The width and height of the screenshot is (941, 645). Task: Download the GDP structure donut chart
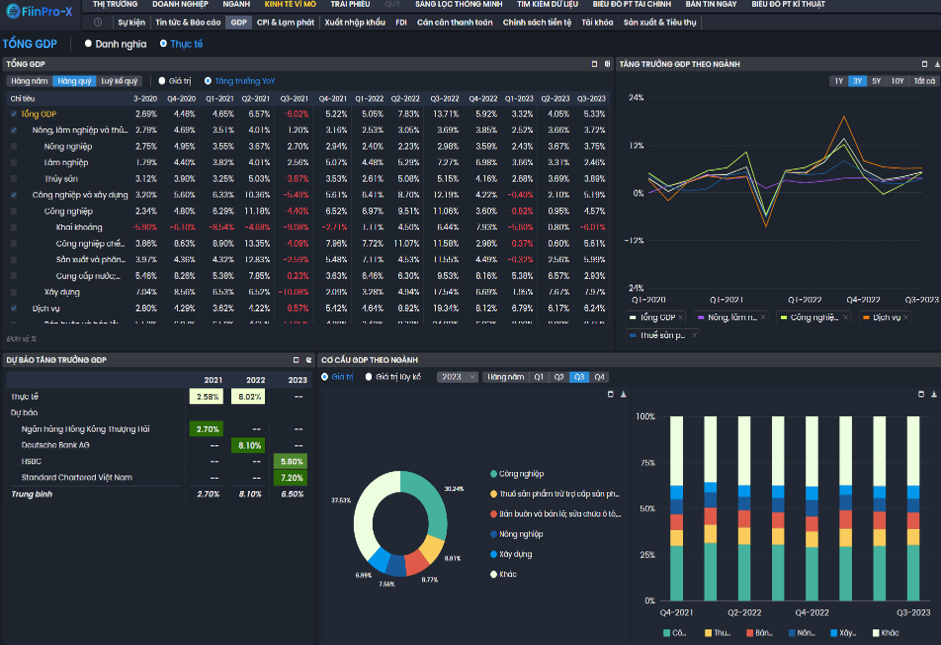[x=624, y=394]
